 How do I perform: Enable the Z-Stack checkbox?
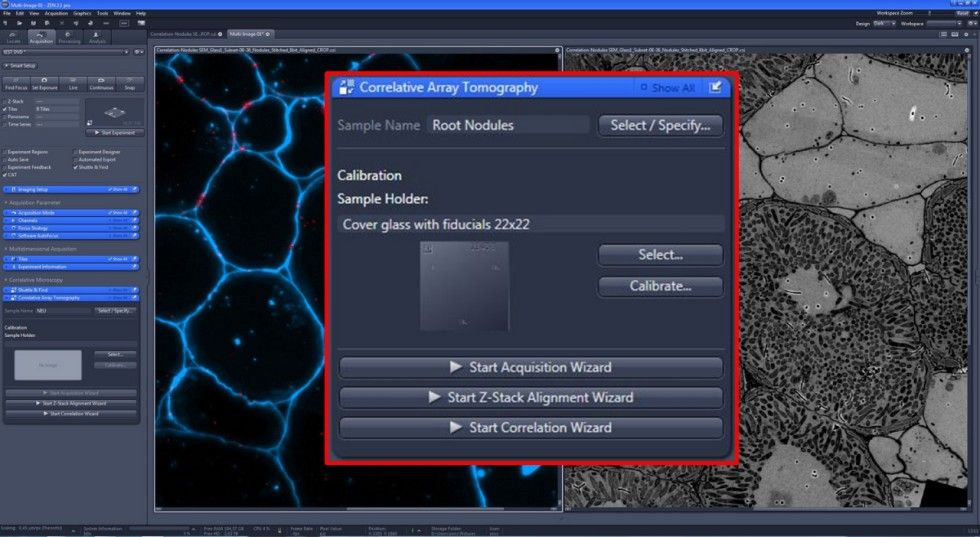pos(4,101)
